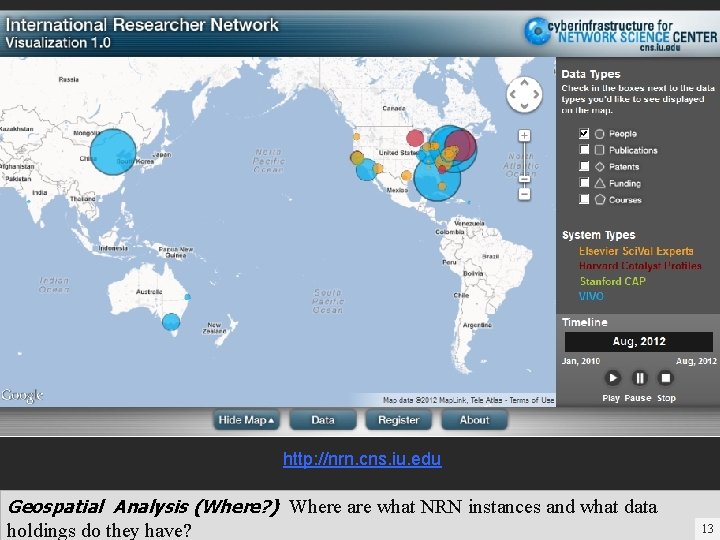Tick the Patents data type checkbox
The width and height of the screenshot is (720, 540).
(x=584, y=166)
